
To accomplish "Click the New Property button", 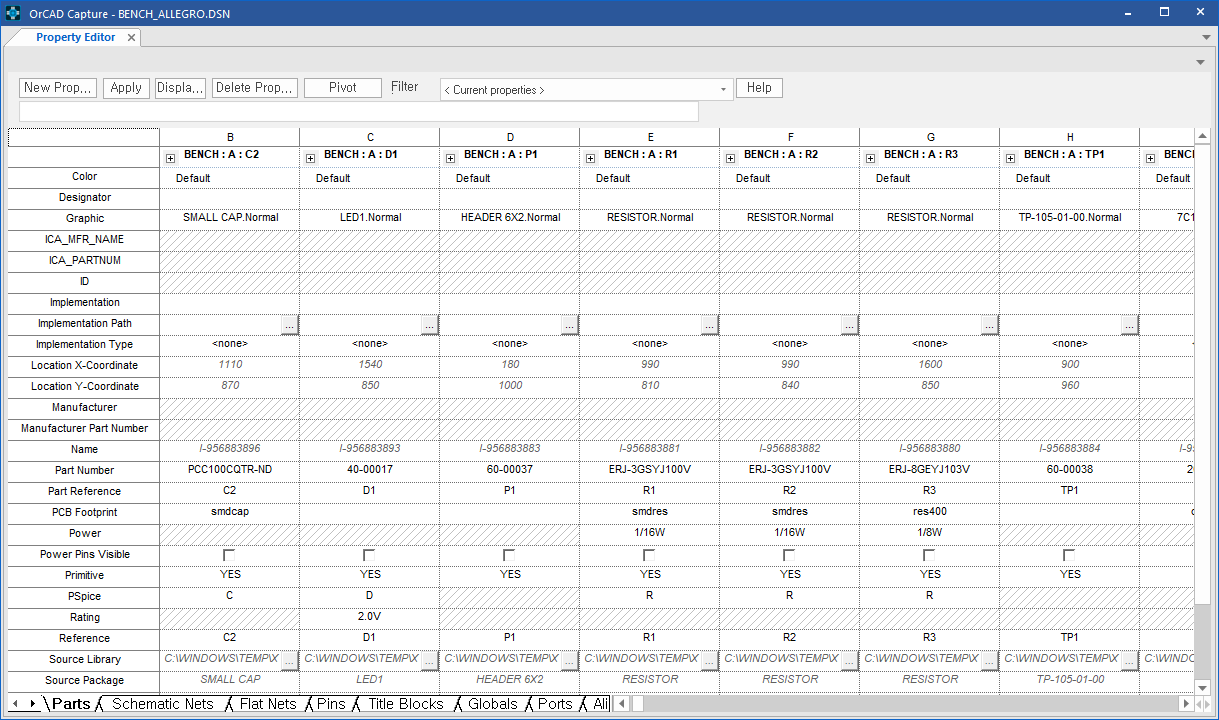I will click(x=58, y=88).
